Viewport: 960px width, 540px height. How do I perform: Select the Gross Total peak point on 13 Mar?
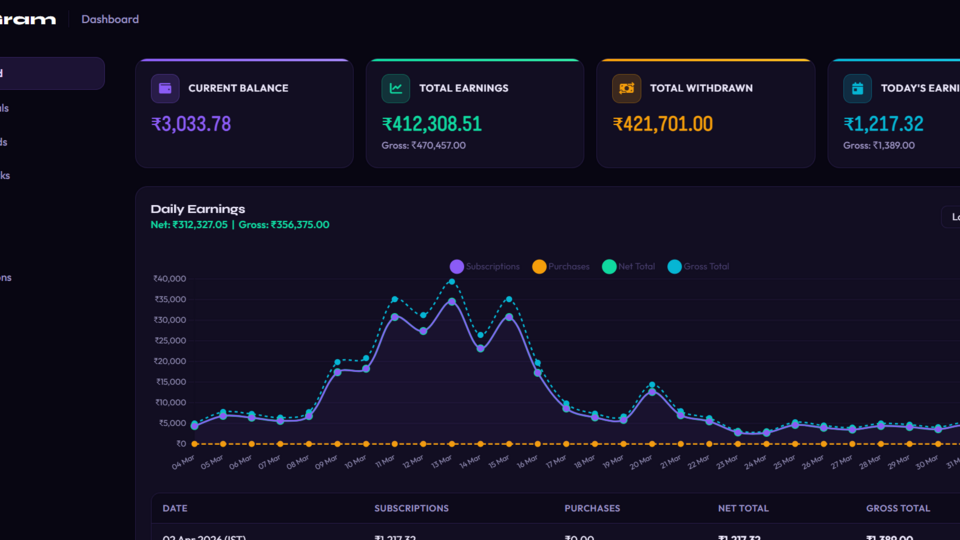coord(452,282)
